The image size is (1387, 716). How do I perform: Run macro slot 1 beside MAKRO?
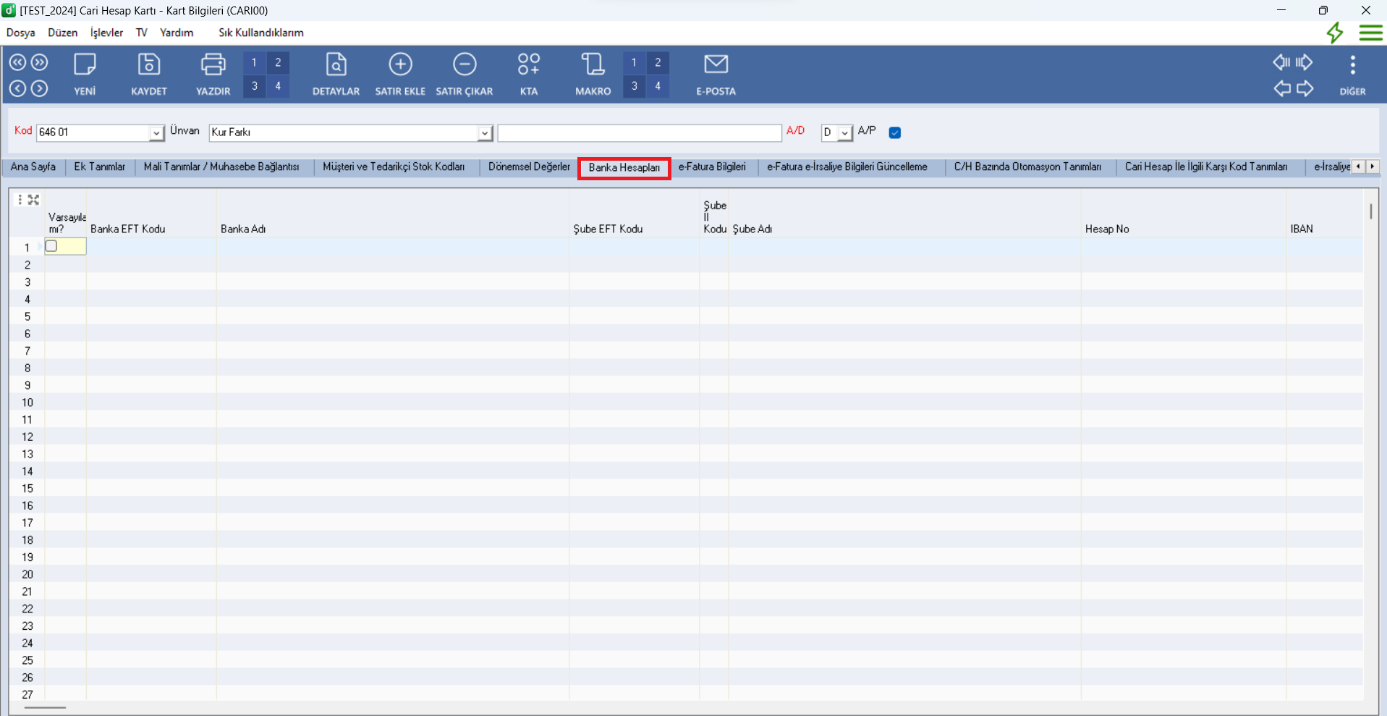pyautogui.click(x=633, y=63)
